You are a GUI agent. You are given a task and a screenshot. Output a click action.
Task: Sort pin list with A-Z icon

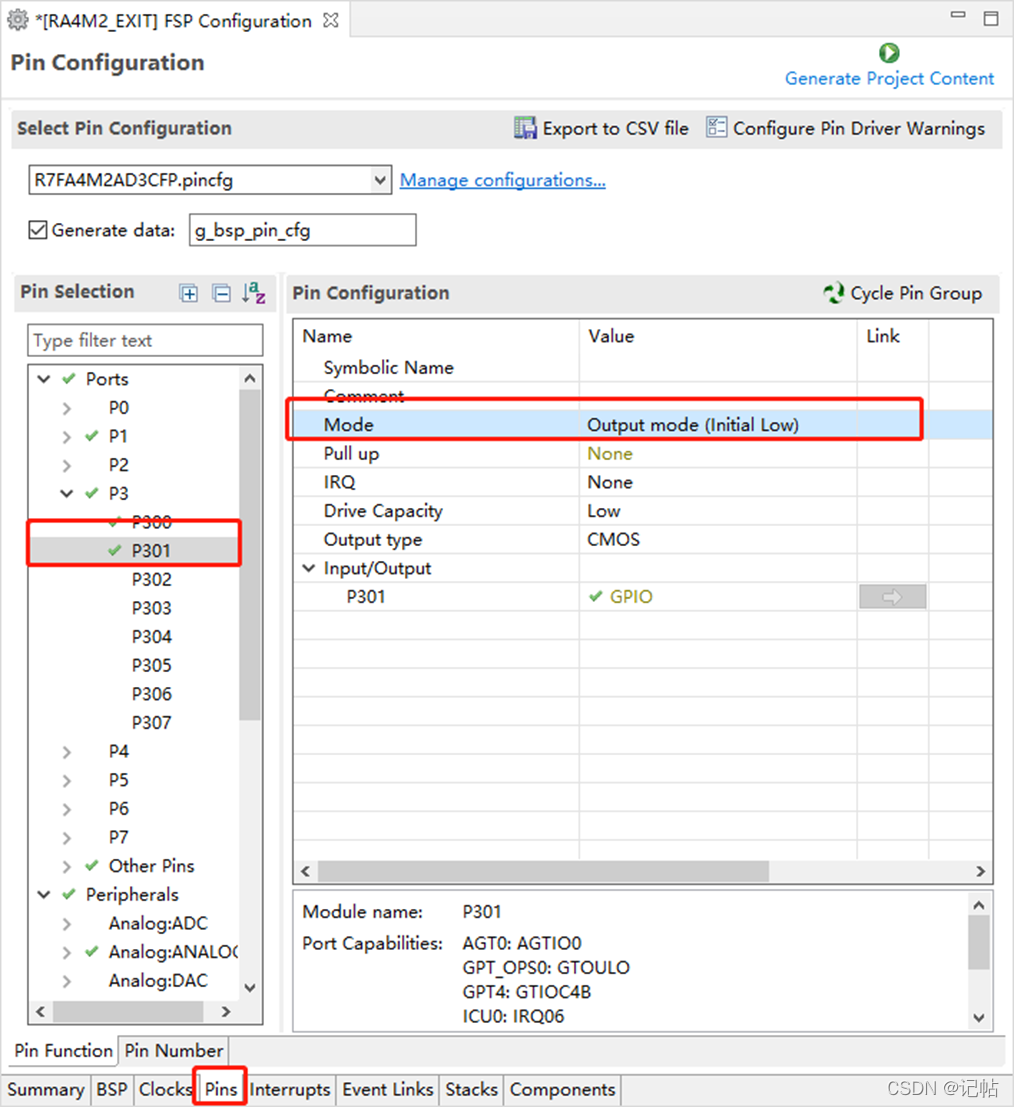254,293
